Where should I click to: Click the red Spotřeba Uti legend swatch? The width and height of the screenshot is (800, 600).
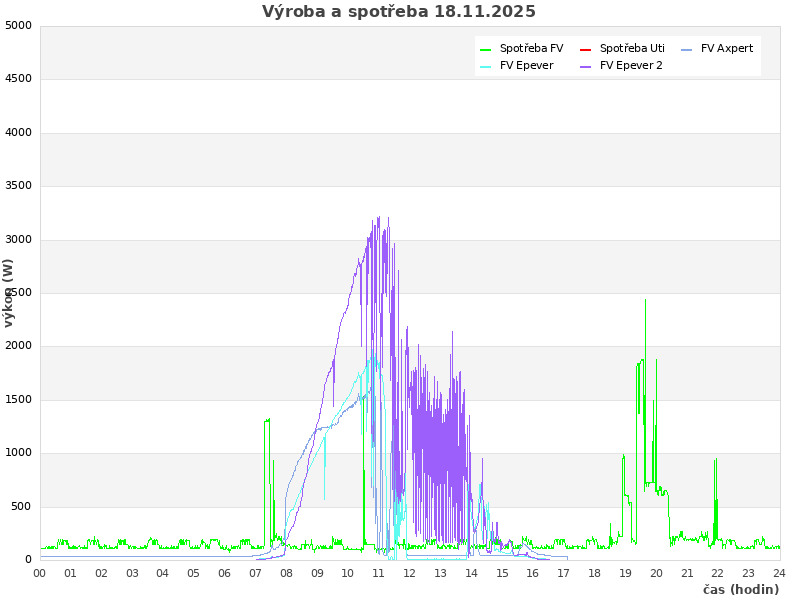click(x=586, y=49)
